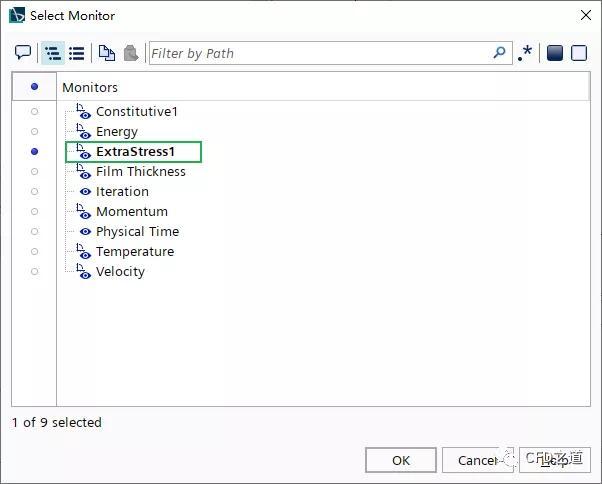The height and width of the screenshot is (484, 602).
Task: Switch to hierarchical tree view icon
Action: pos(53,53)
